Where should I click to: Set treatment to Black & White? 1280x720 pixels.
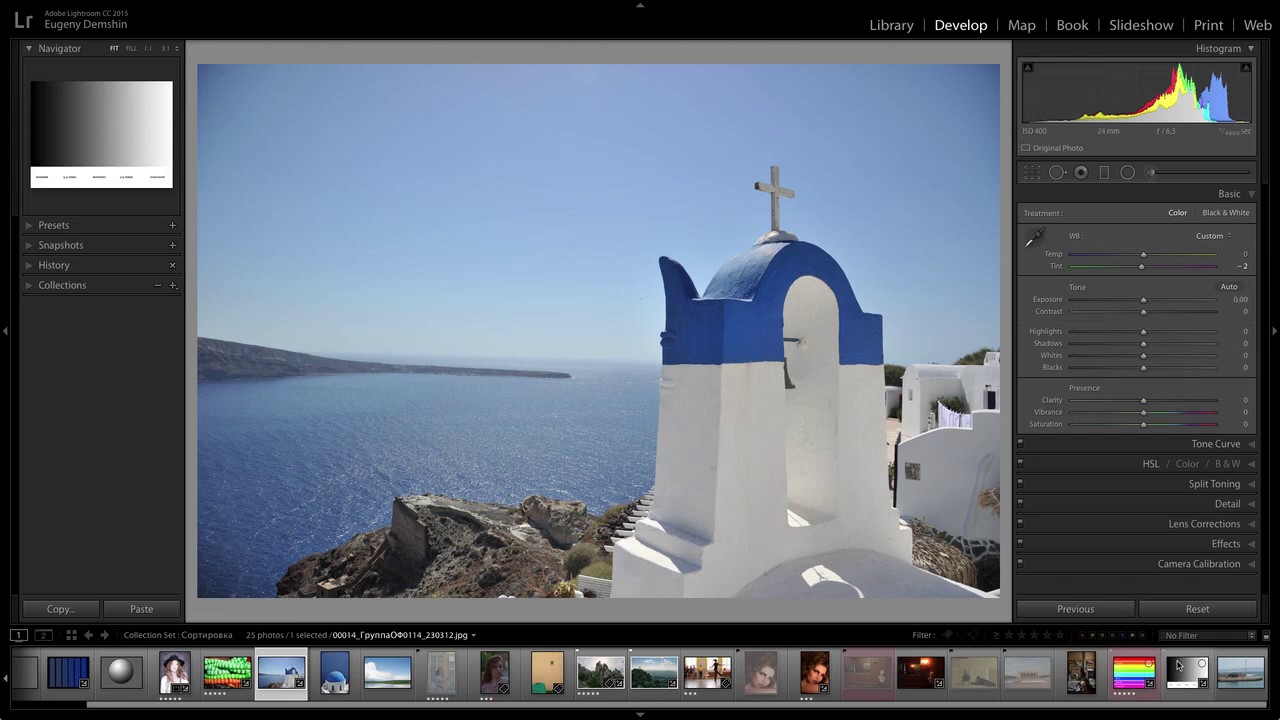[1225, 213]
